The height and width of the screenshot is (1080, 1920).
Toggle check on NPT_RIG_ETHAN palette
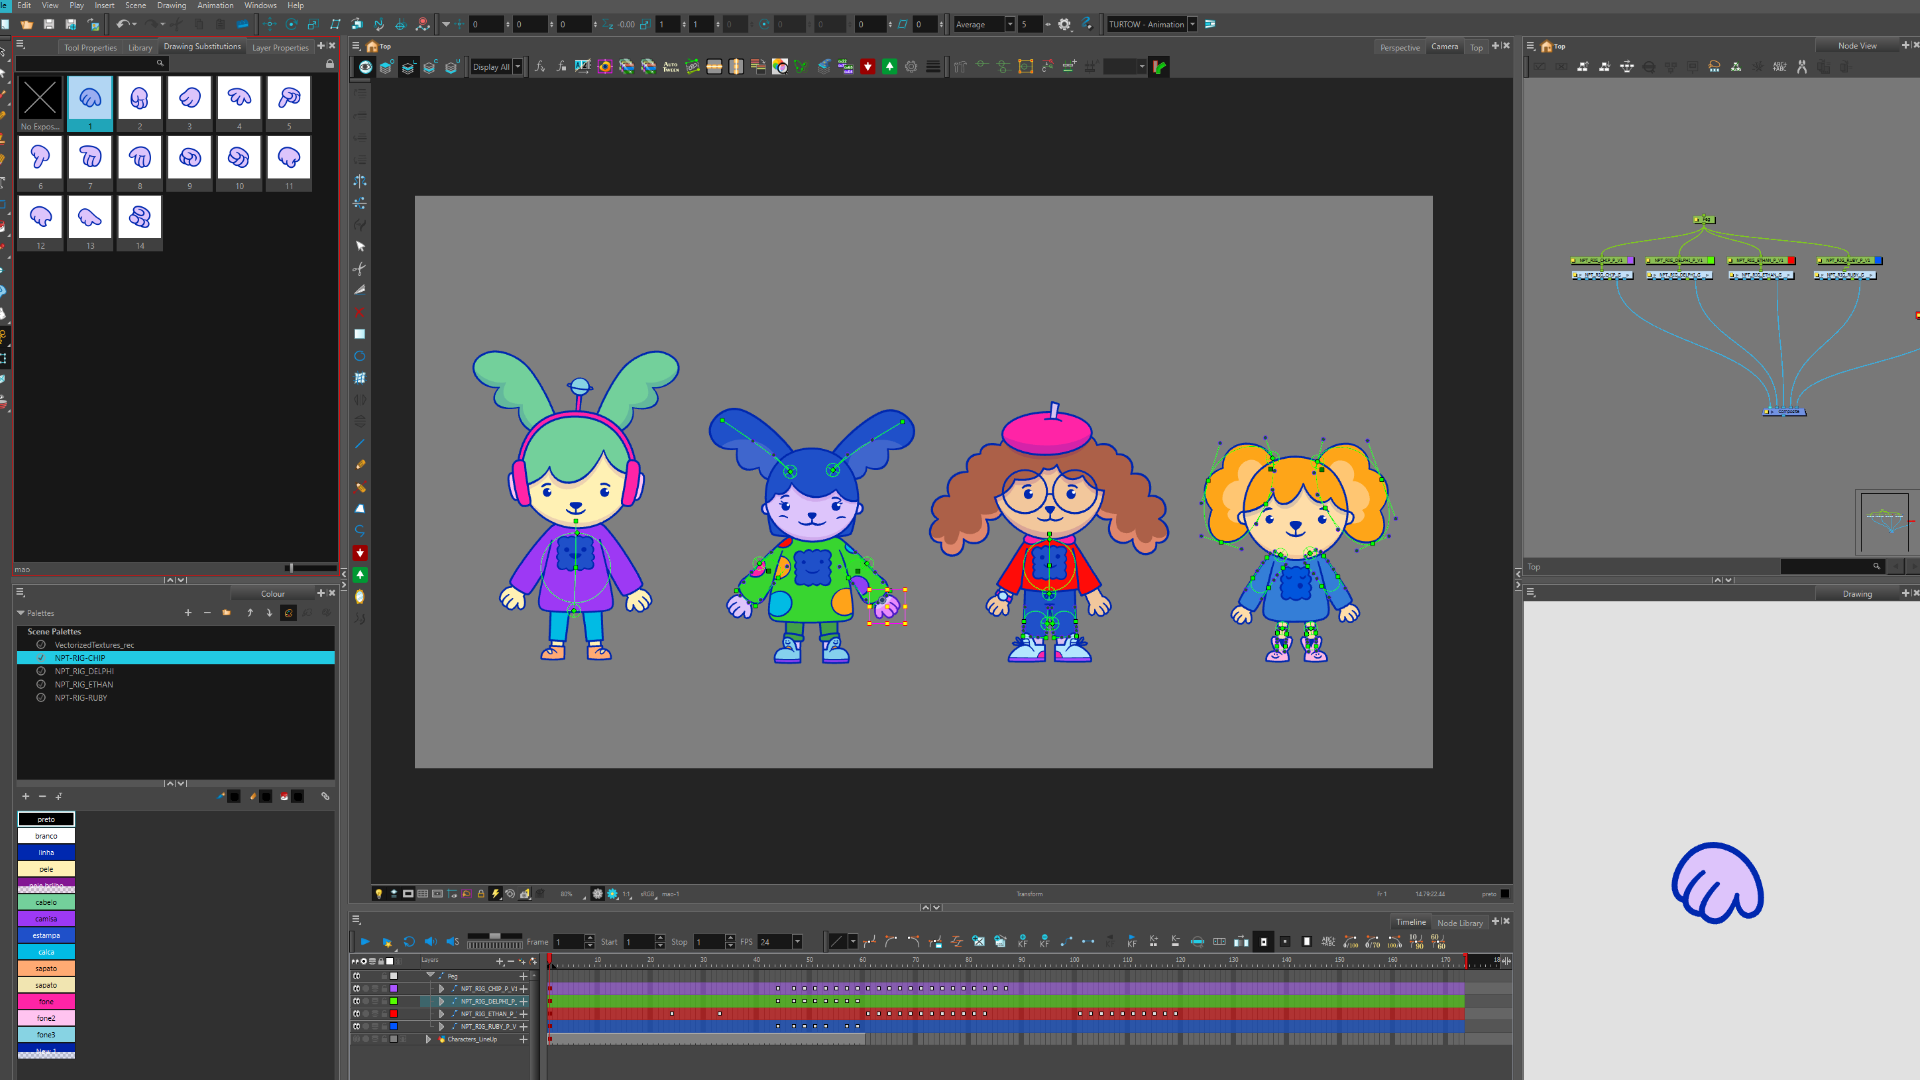coord(41,685)
